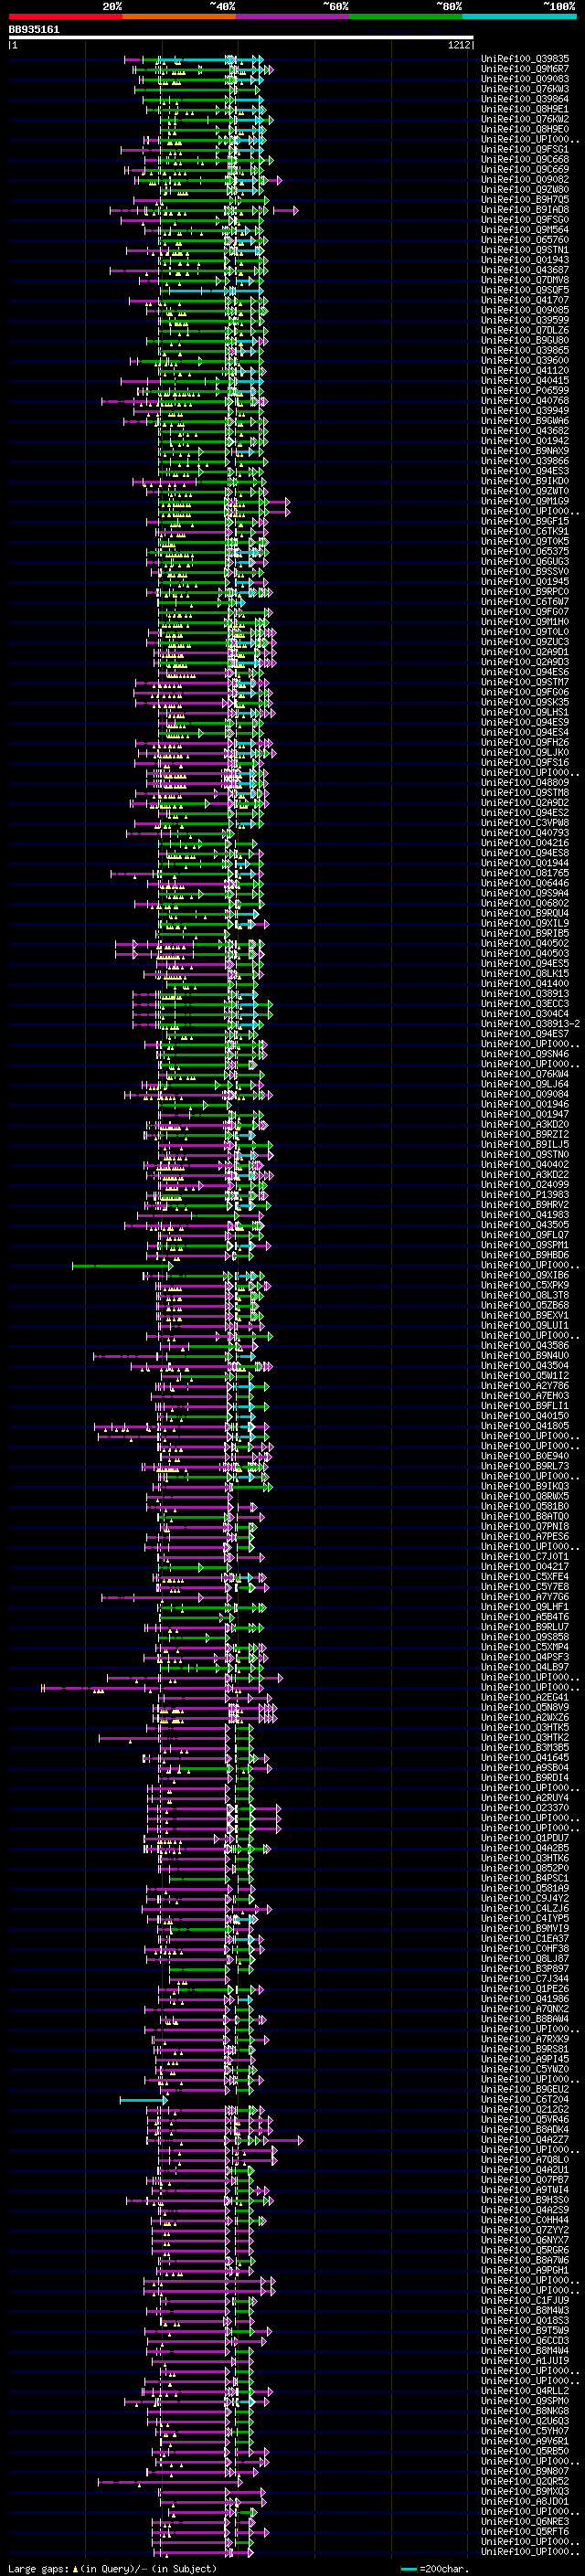Select hit UniRef100_O81765
The image size is (585, 2576).
coord(525,873)
